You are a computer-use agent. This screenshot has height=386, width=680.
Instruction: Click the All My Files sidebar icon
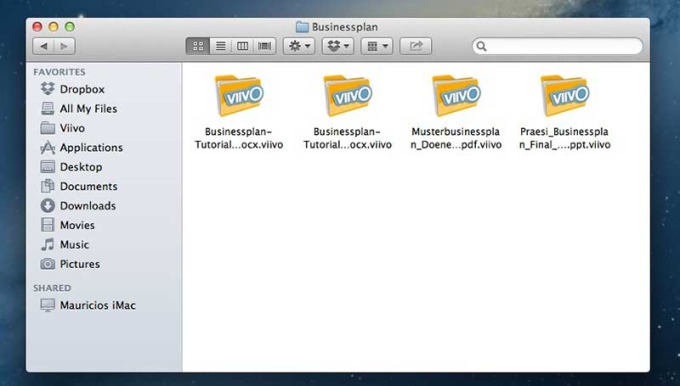click(48, 108)
